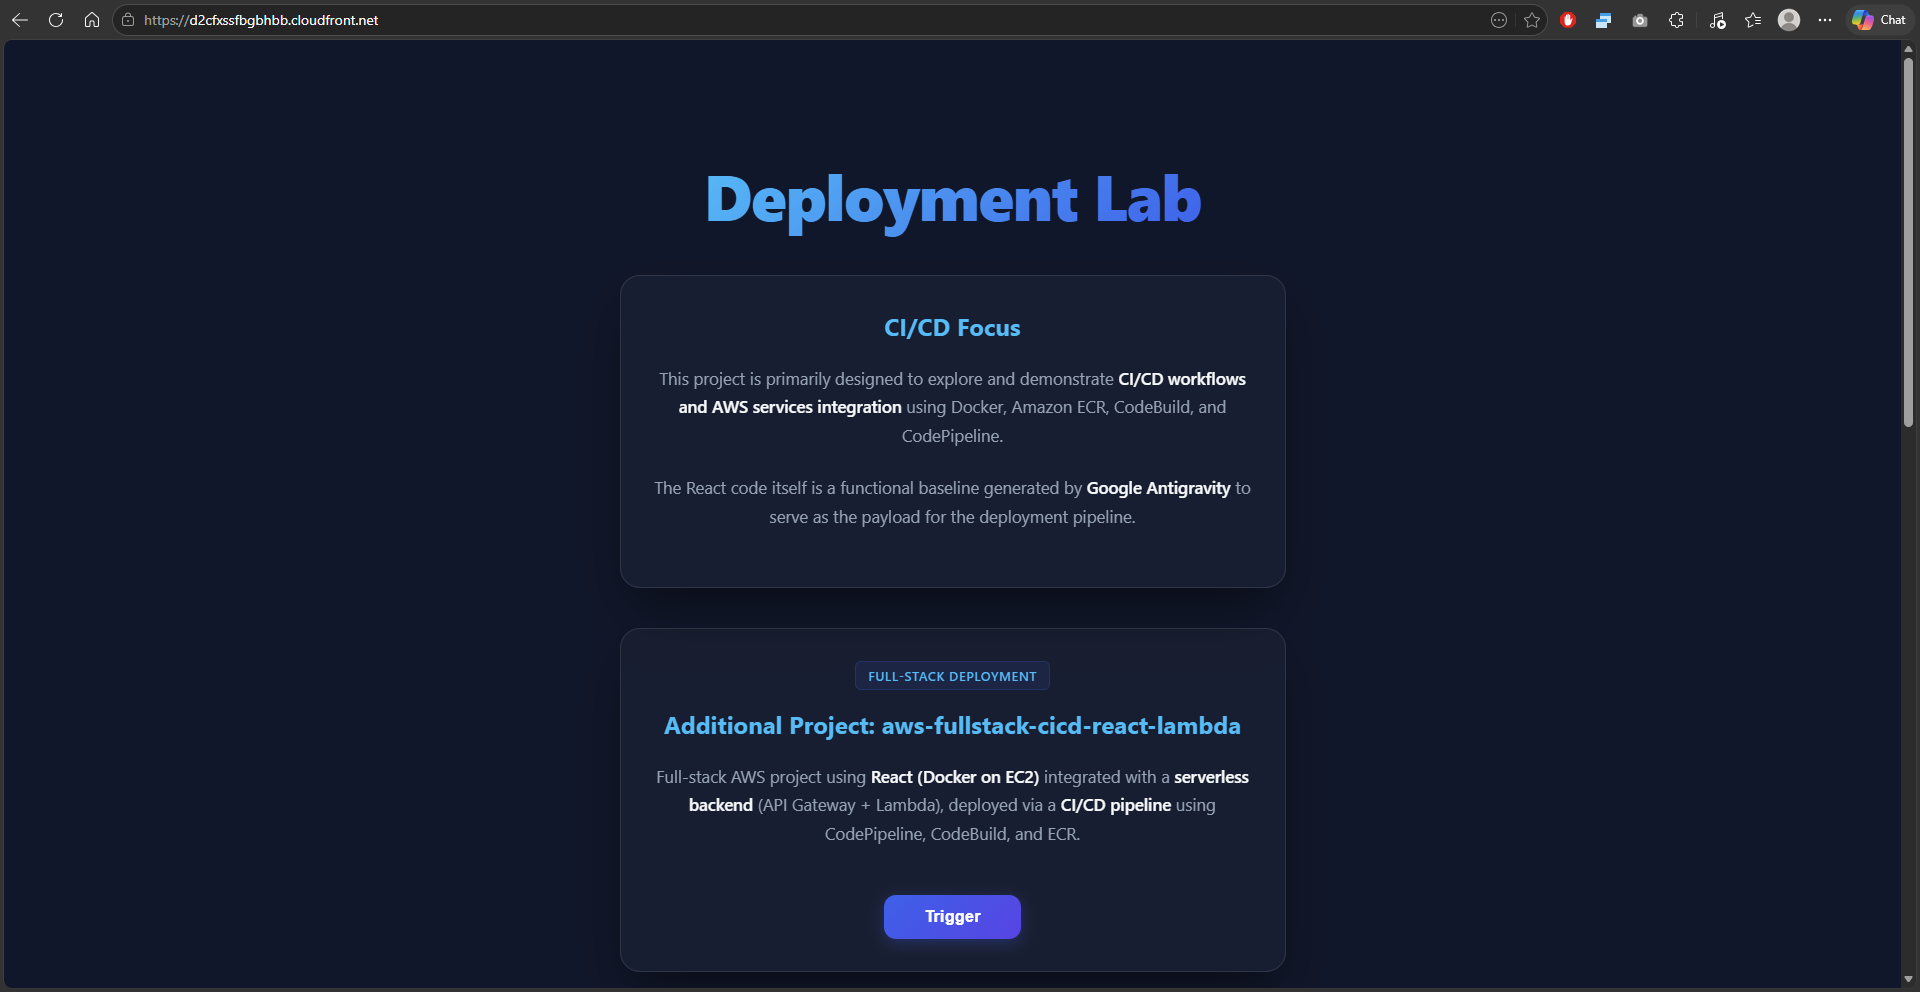
Task: Click the page vertical scrollbar thumb
Action: (1908, 243)
